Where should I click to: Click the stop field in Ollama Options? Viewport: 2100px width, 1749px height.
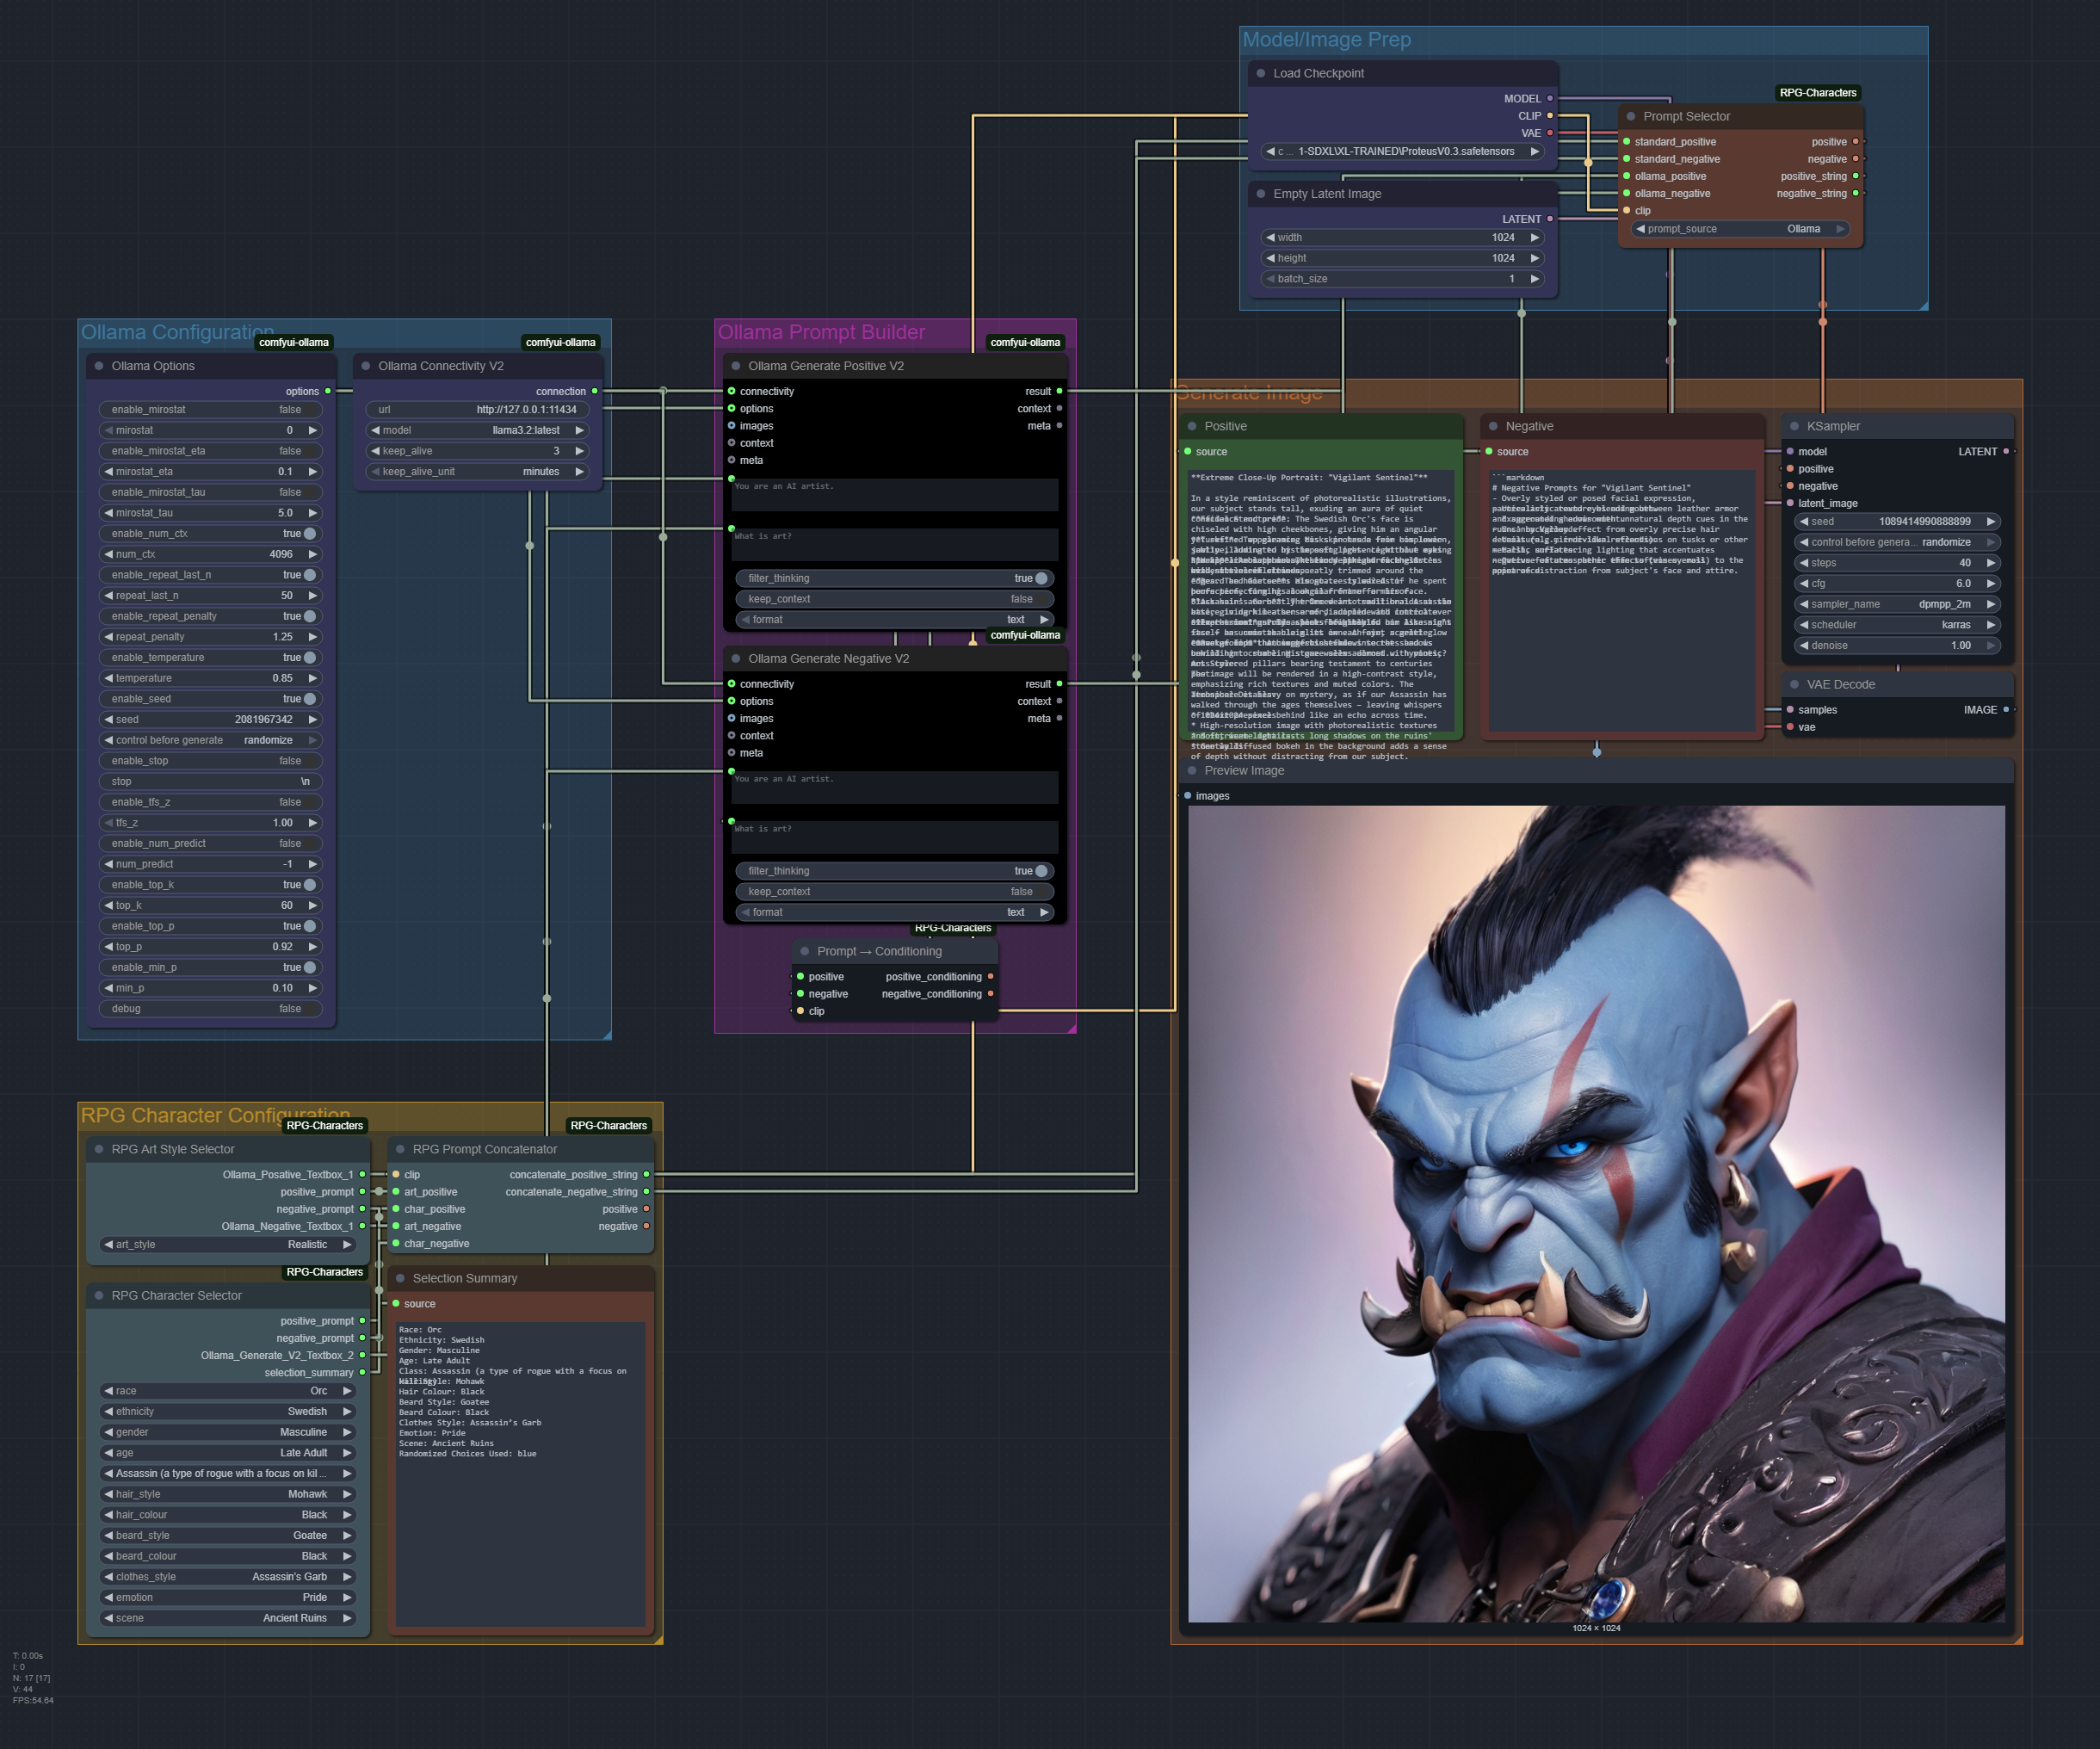211,782
